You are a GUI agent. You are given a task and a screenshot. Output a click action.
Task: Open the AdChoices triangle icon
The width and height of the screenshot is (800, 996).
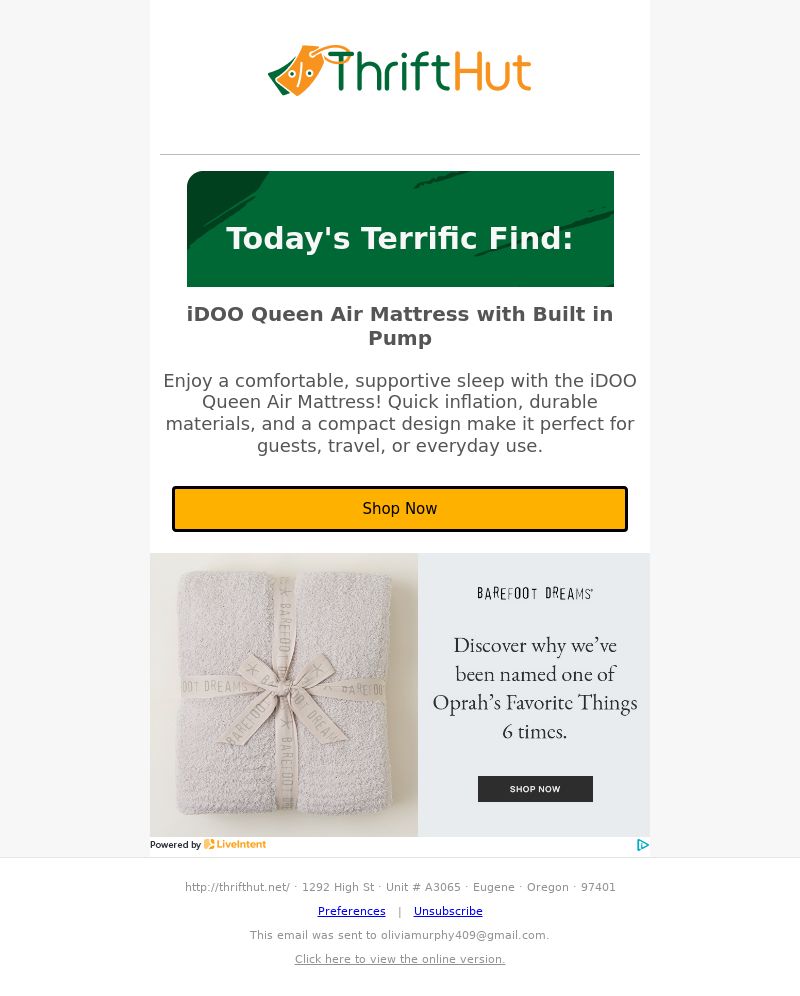(642, 845)
